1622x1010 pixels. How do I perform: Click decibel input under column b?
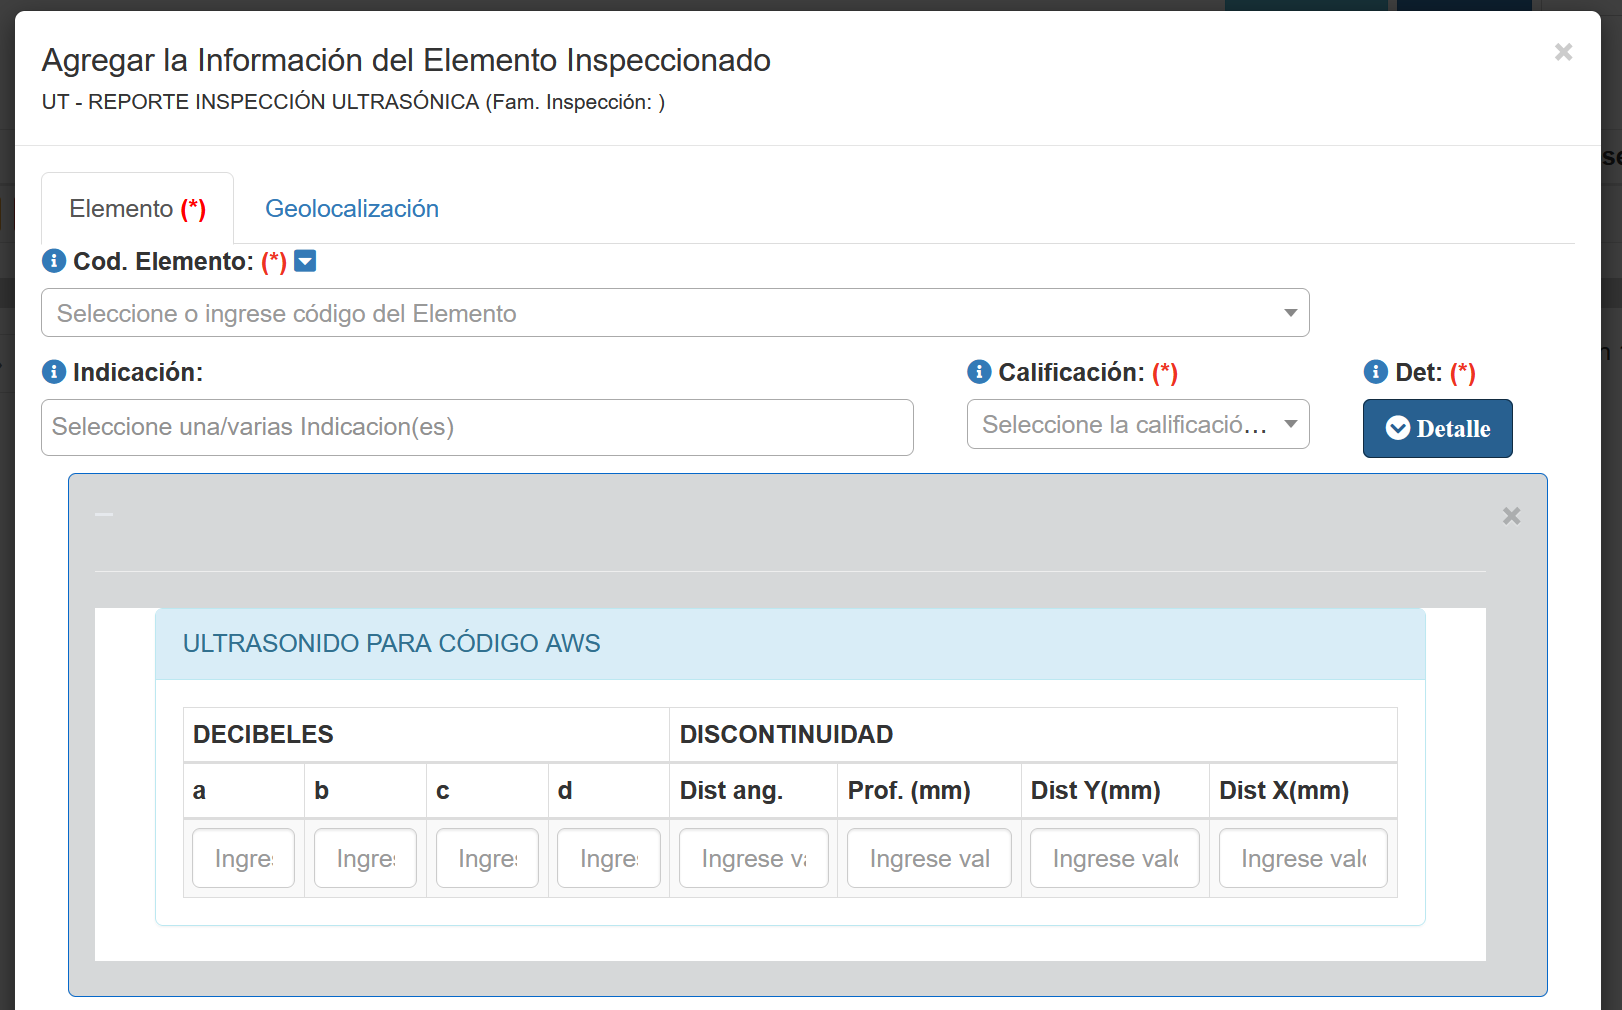pos(365,858)
